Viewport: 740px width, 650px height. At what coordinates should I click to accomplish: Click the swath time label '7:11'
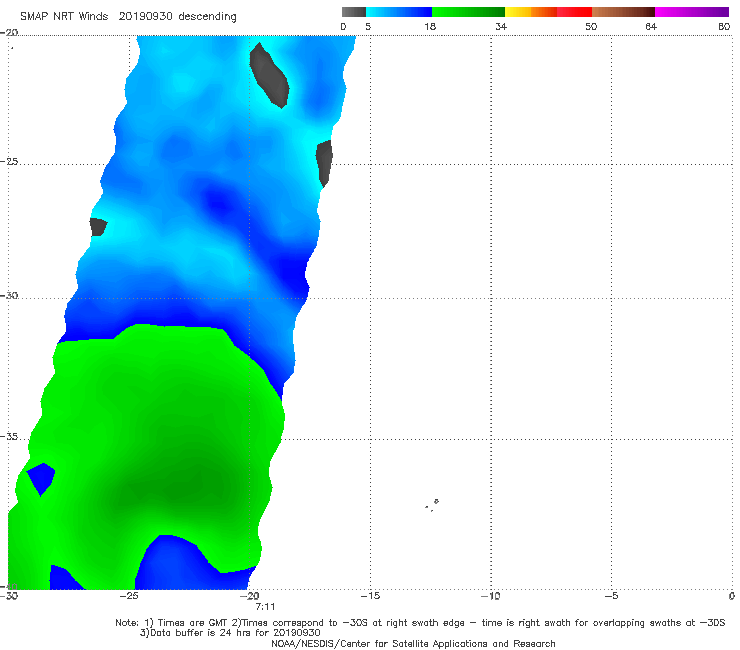tap(265, 607)
